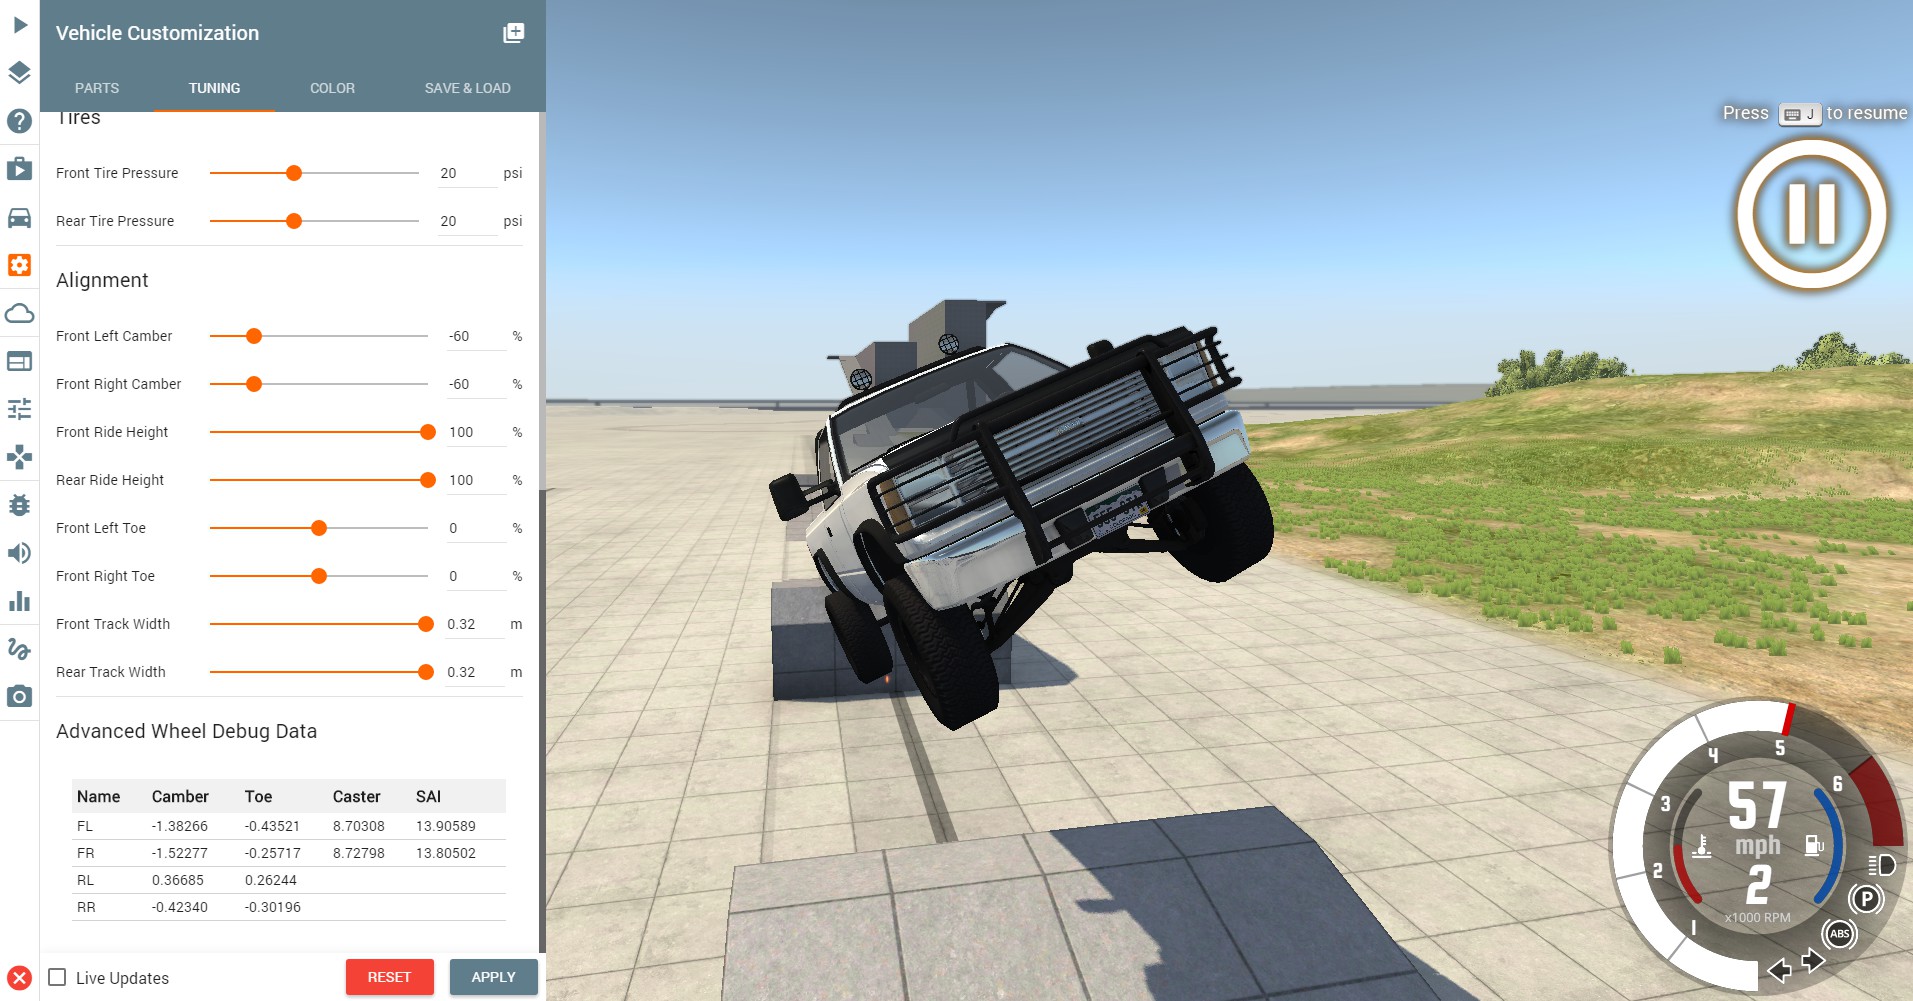Open the audio speaker icon
Image resolution: width=1913 pixels, height=1001 pixels.
pos(20,553)
